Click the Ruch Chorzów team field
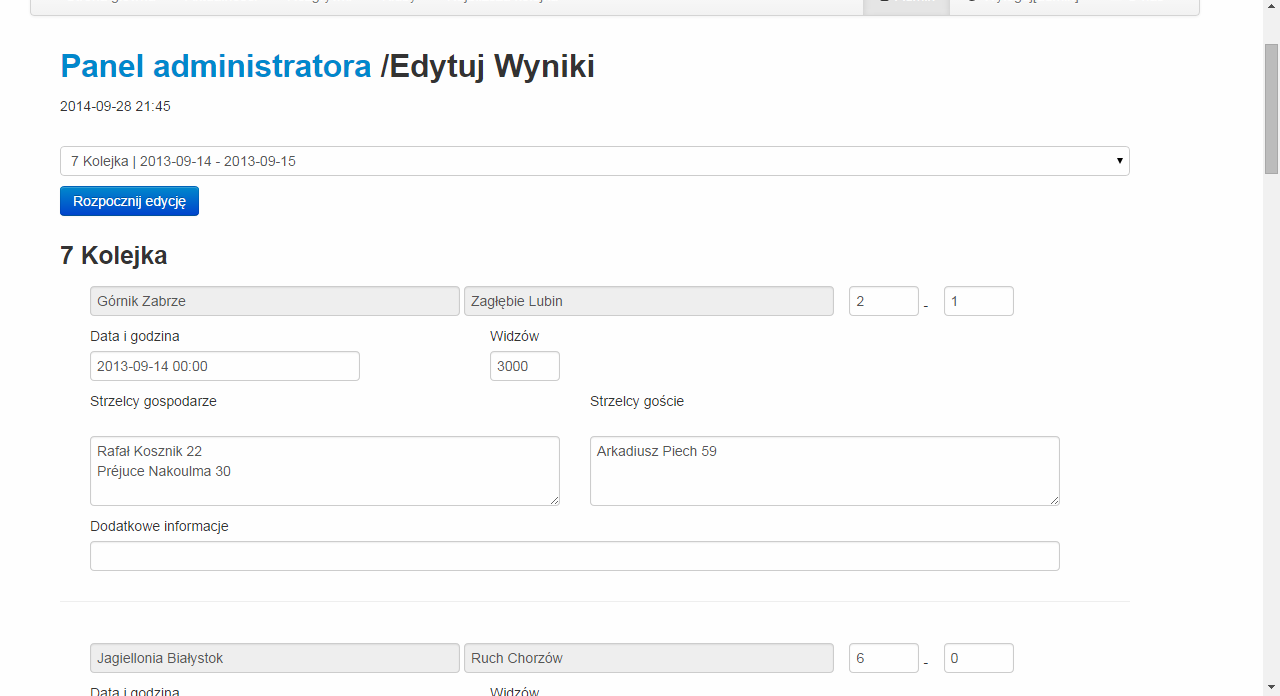Image resolution: width=1280 pixels, height=696 pixels. [648, 658]
